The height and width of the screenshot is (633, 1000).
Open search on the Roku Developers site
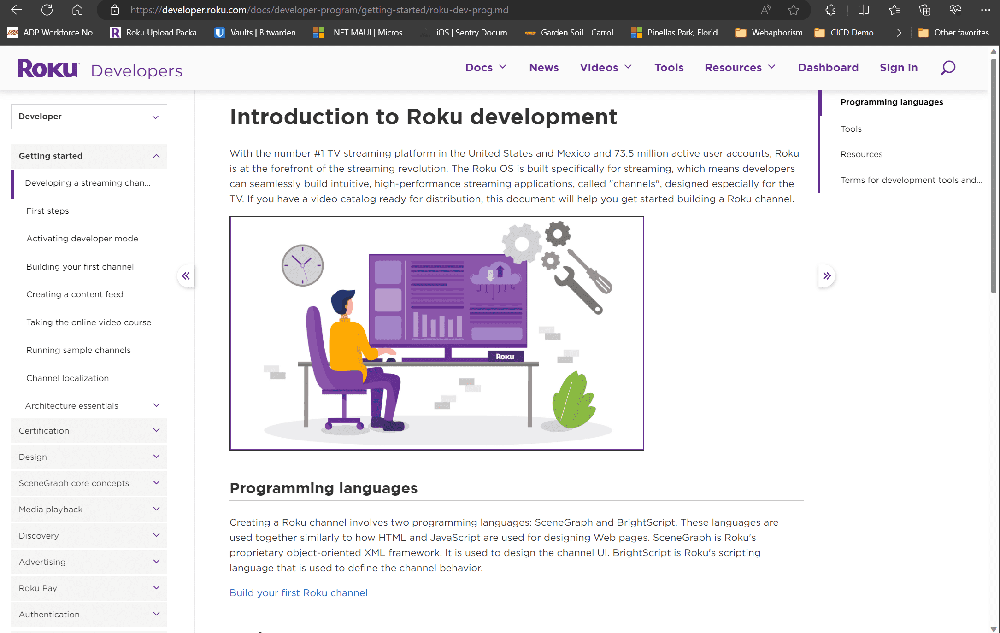(947, 67)
